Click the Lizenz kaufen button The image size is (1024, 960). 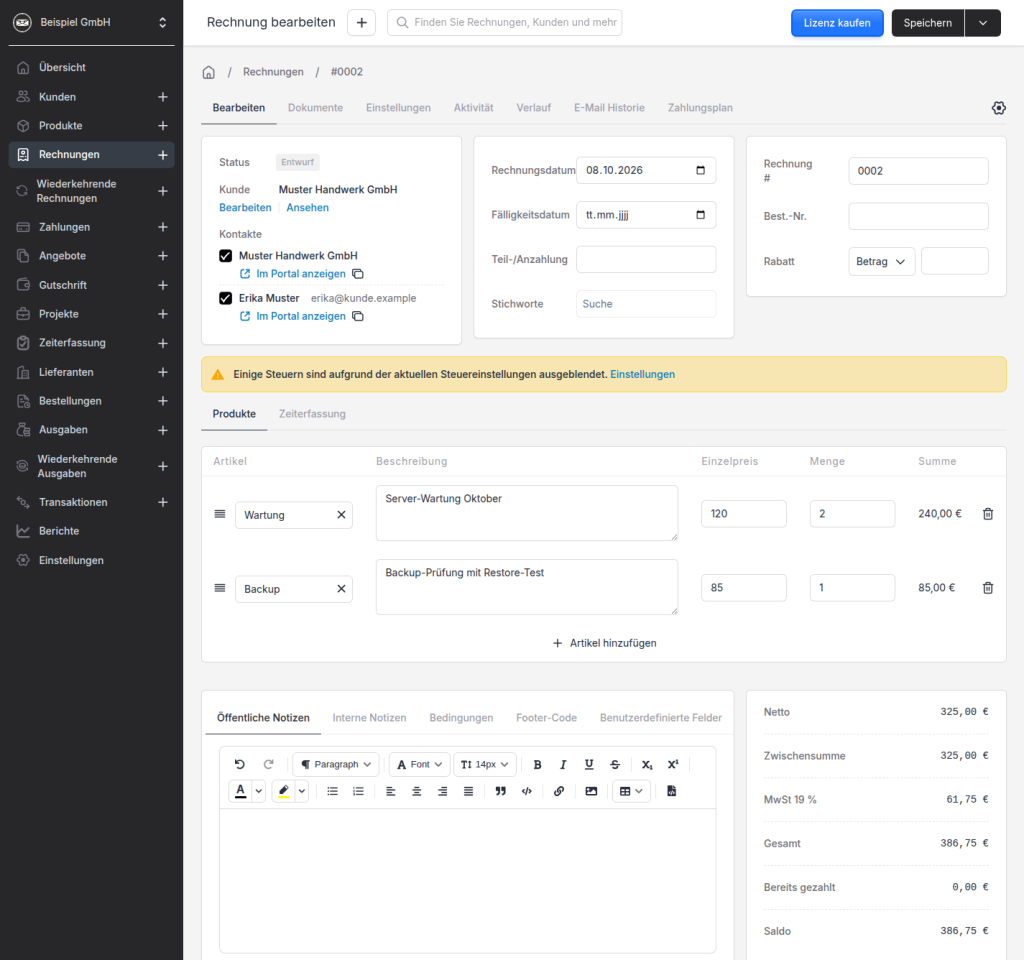(x=837, y=23)
